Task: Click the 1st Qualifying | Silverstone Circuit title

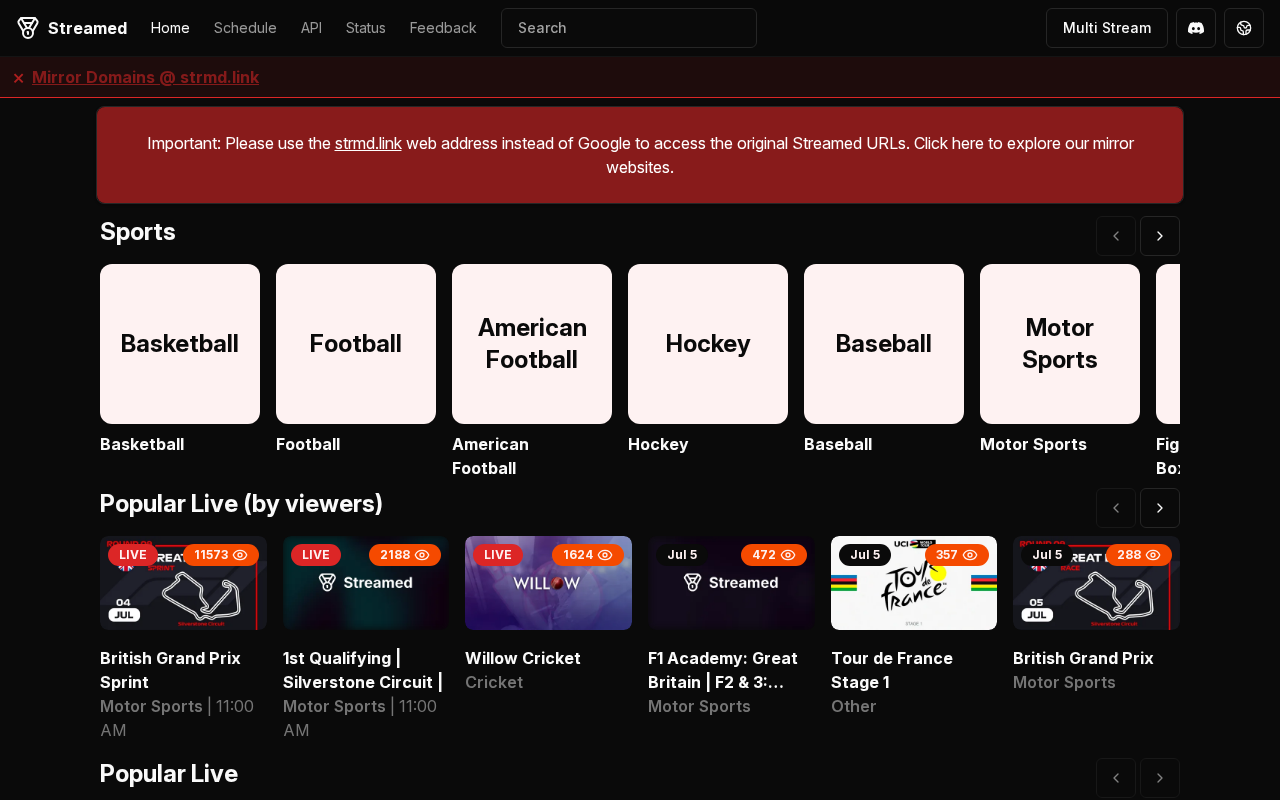Action: click(x=363, y=670)
